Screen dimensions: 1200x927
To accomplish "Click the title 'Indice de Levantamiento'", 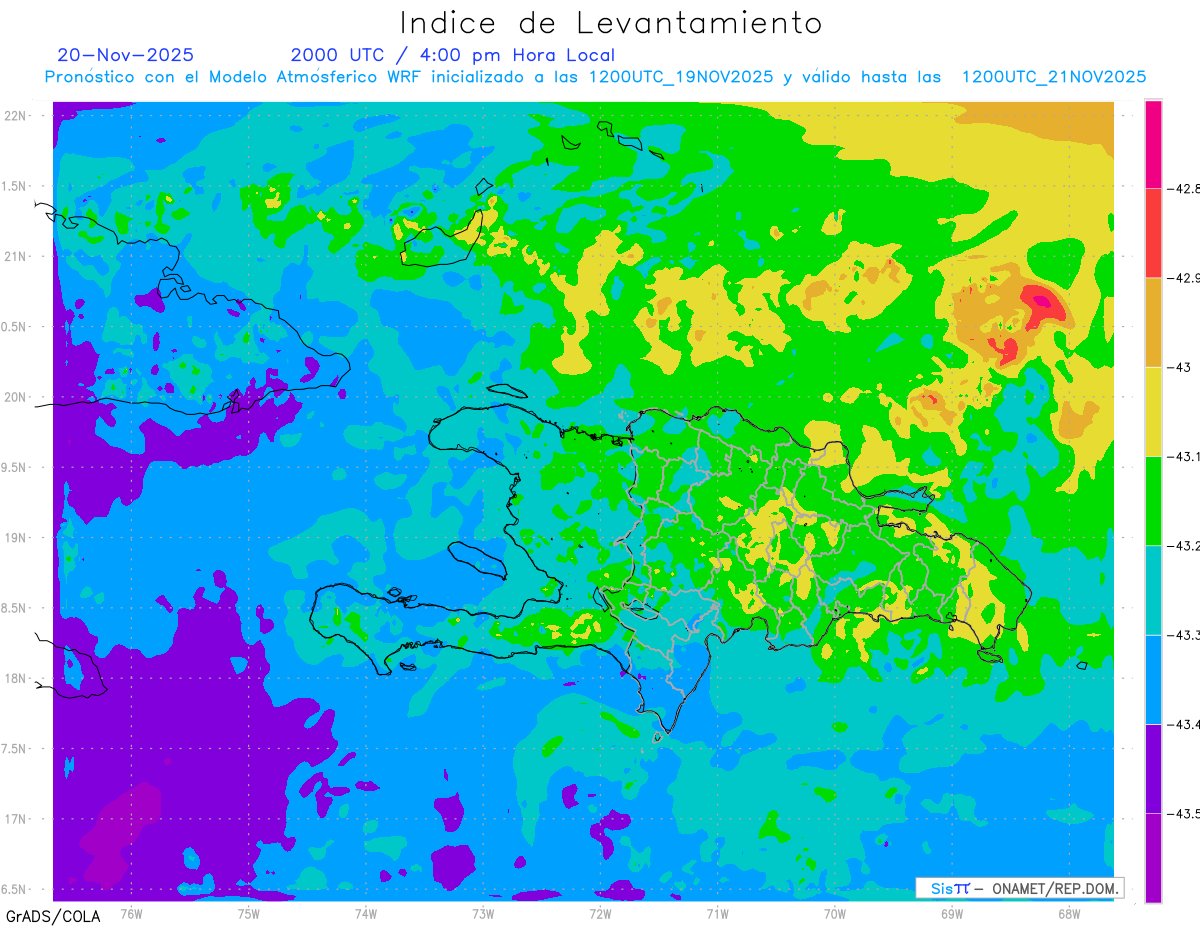I will pos(611,23).
